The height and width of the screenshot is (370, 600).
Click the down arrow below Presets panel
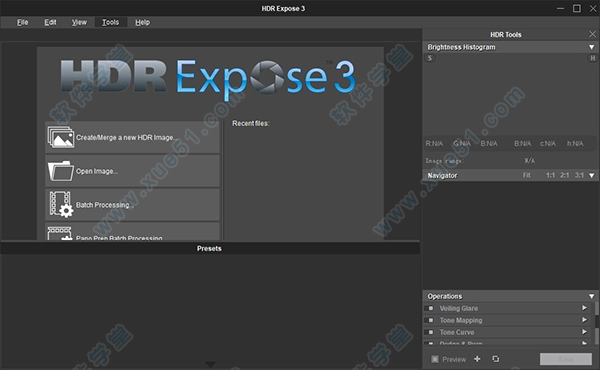[x=210, y=364]
